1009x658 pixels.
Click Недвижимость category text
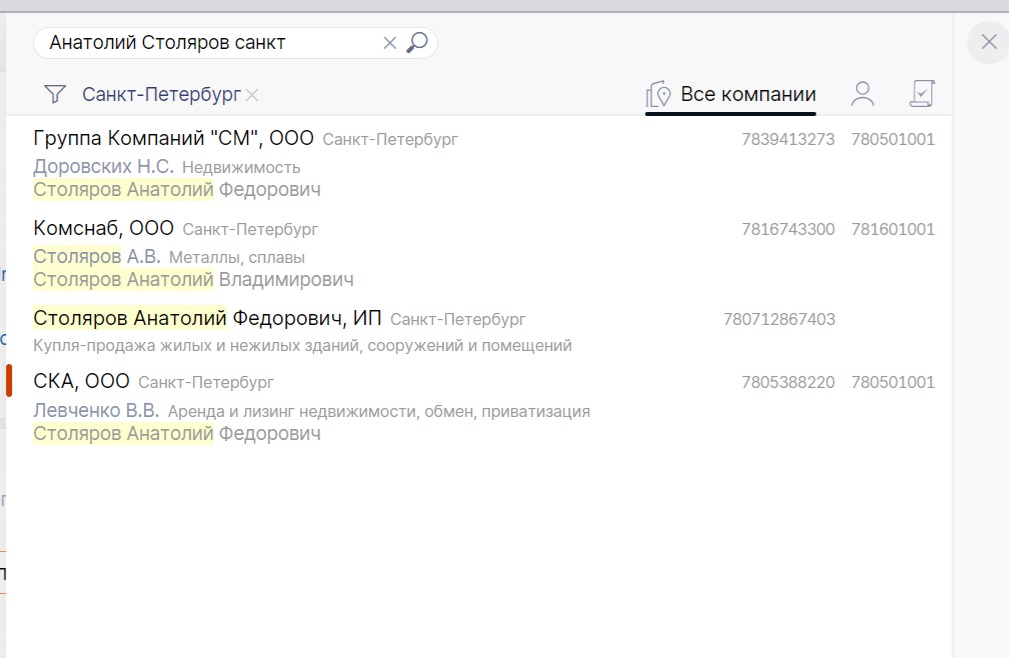tap(241, 167)
